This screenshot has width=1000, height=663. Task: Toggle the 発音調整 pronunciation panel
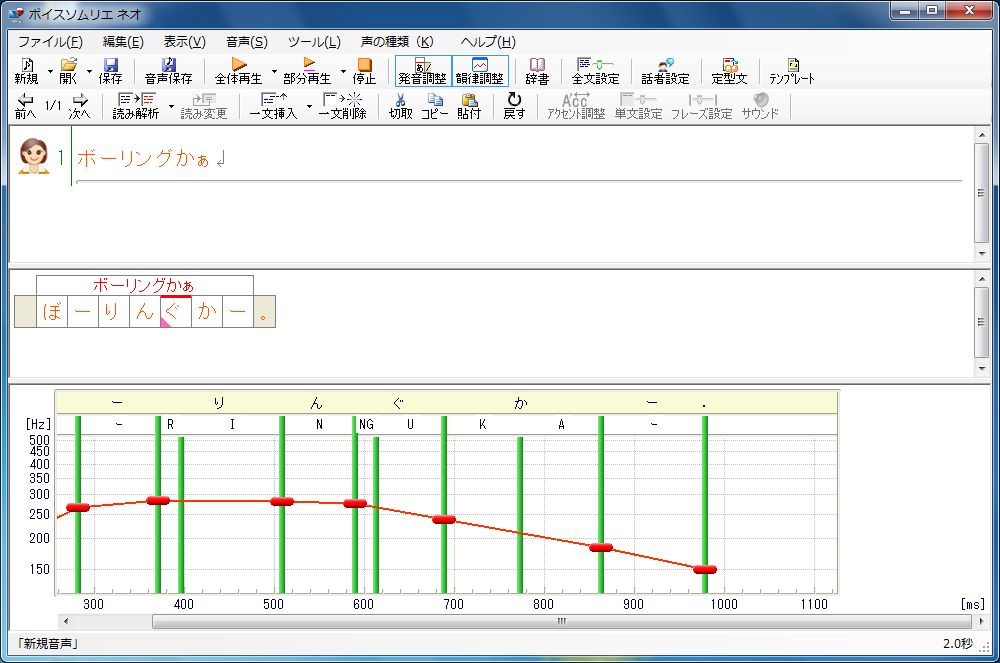(x=423, y=71)
